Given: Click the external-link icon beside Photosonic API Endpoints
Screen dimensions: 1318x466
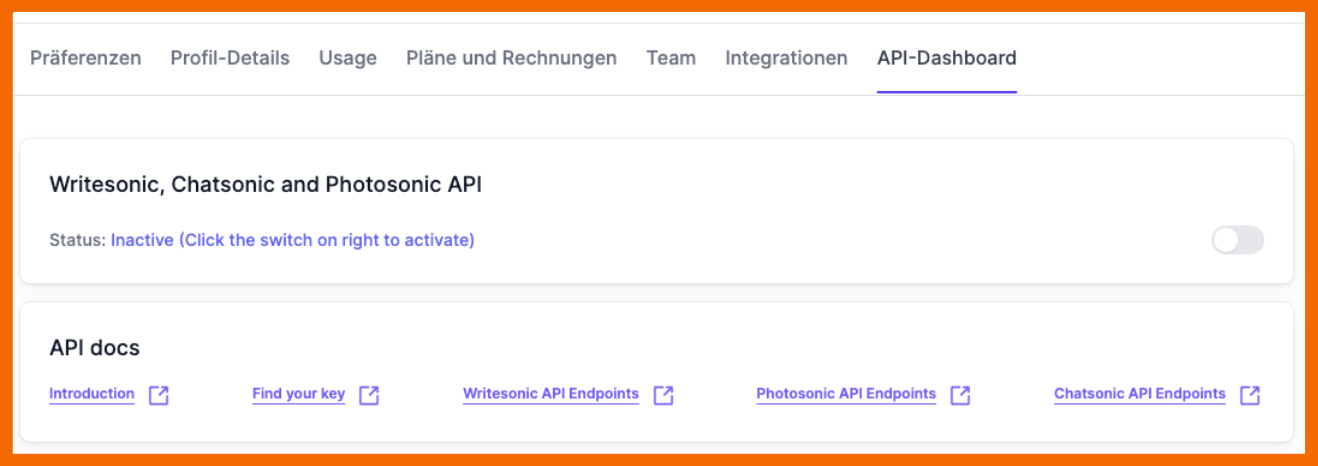Looking at the screenshot, I should click(960, 395).
